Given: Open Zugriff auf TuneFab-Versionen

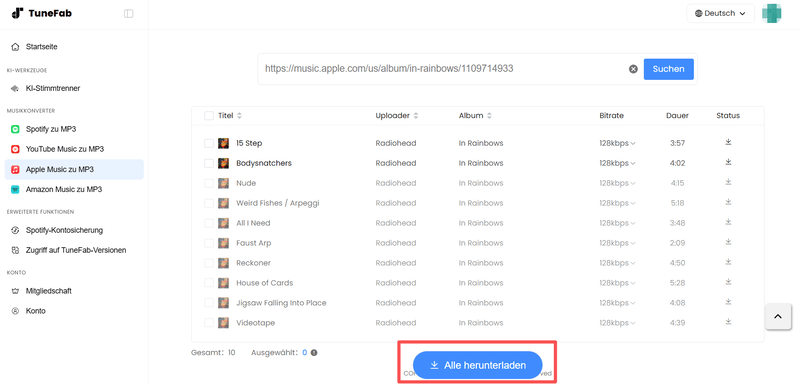Looking at the screenshot, I should pyautogui.click(x=74, y=250).
